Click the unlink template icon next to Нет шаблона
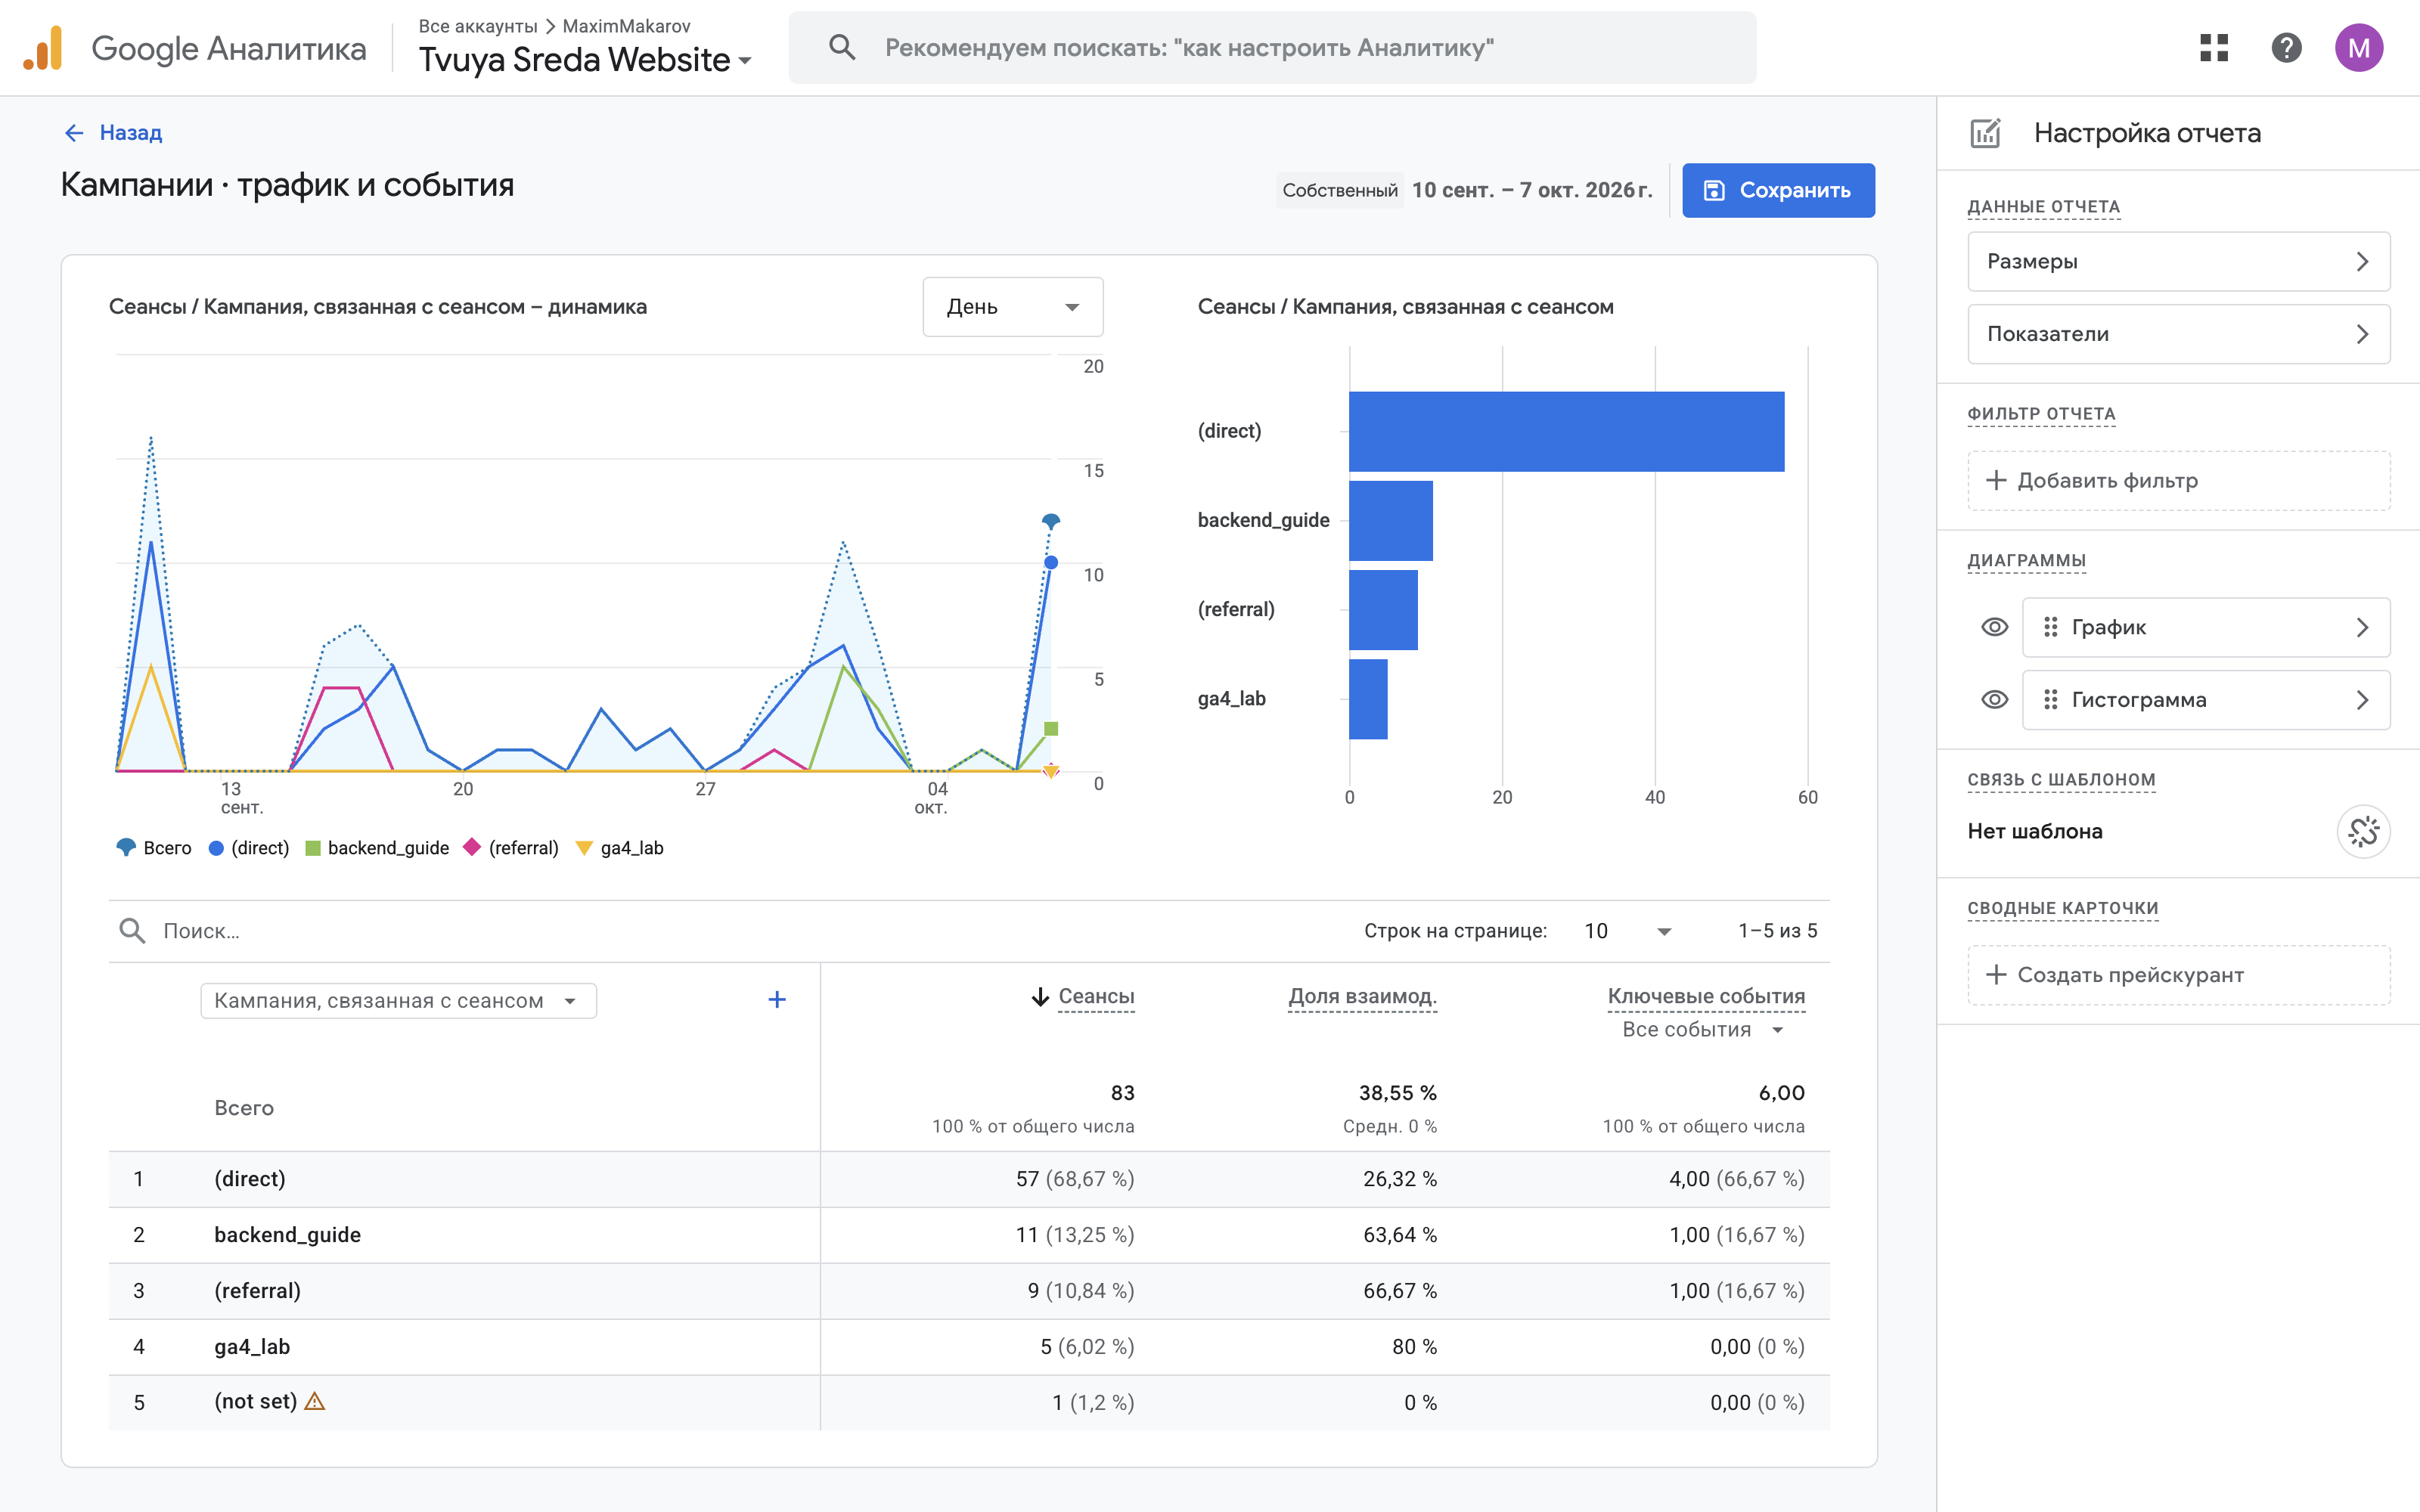Image resolution: width=2420 pixels, height=1512 pixels. [2363, 831]
